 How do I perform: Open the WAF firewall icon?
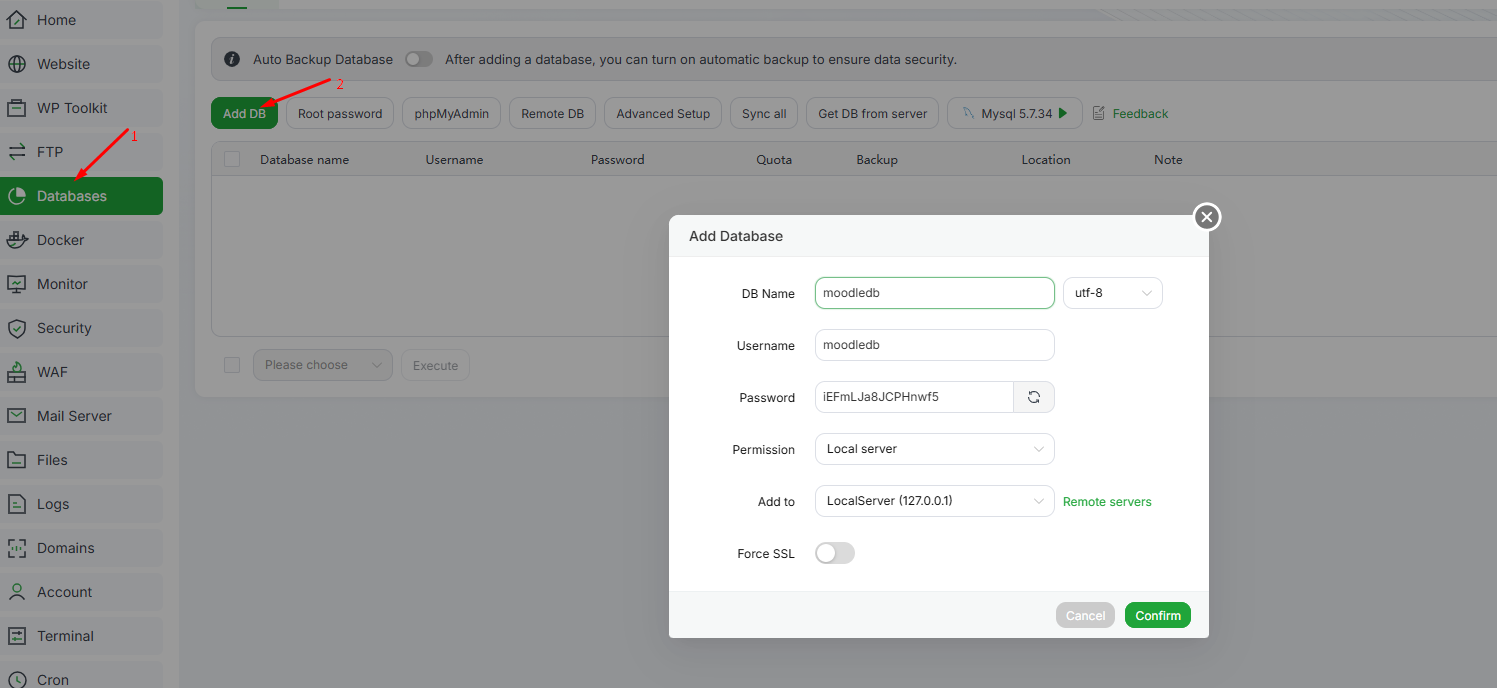click(17, 372)
